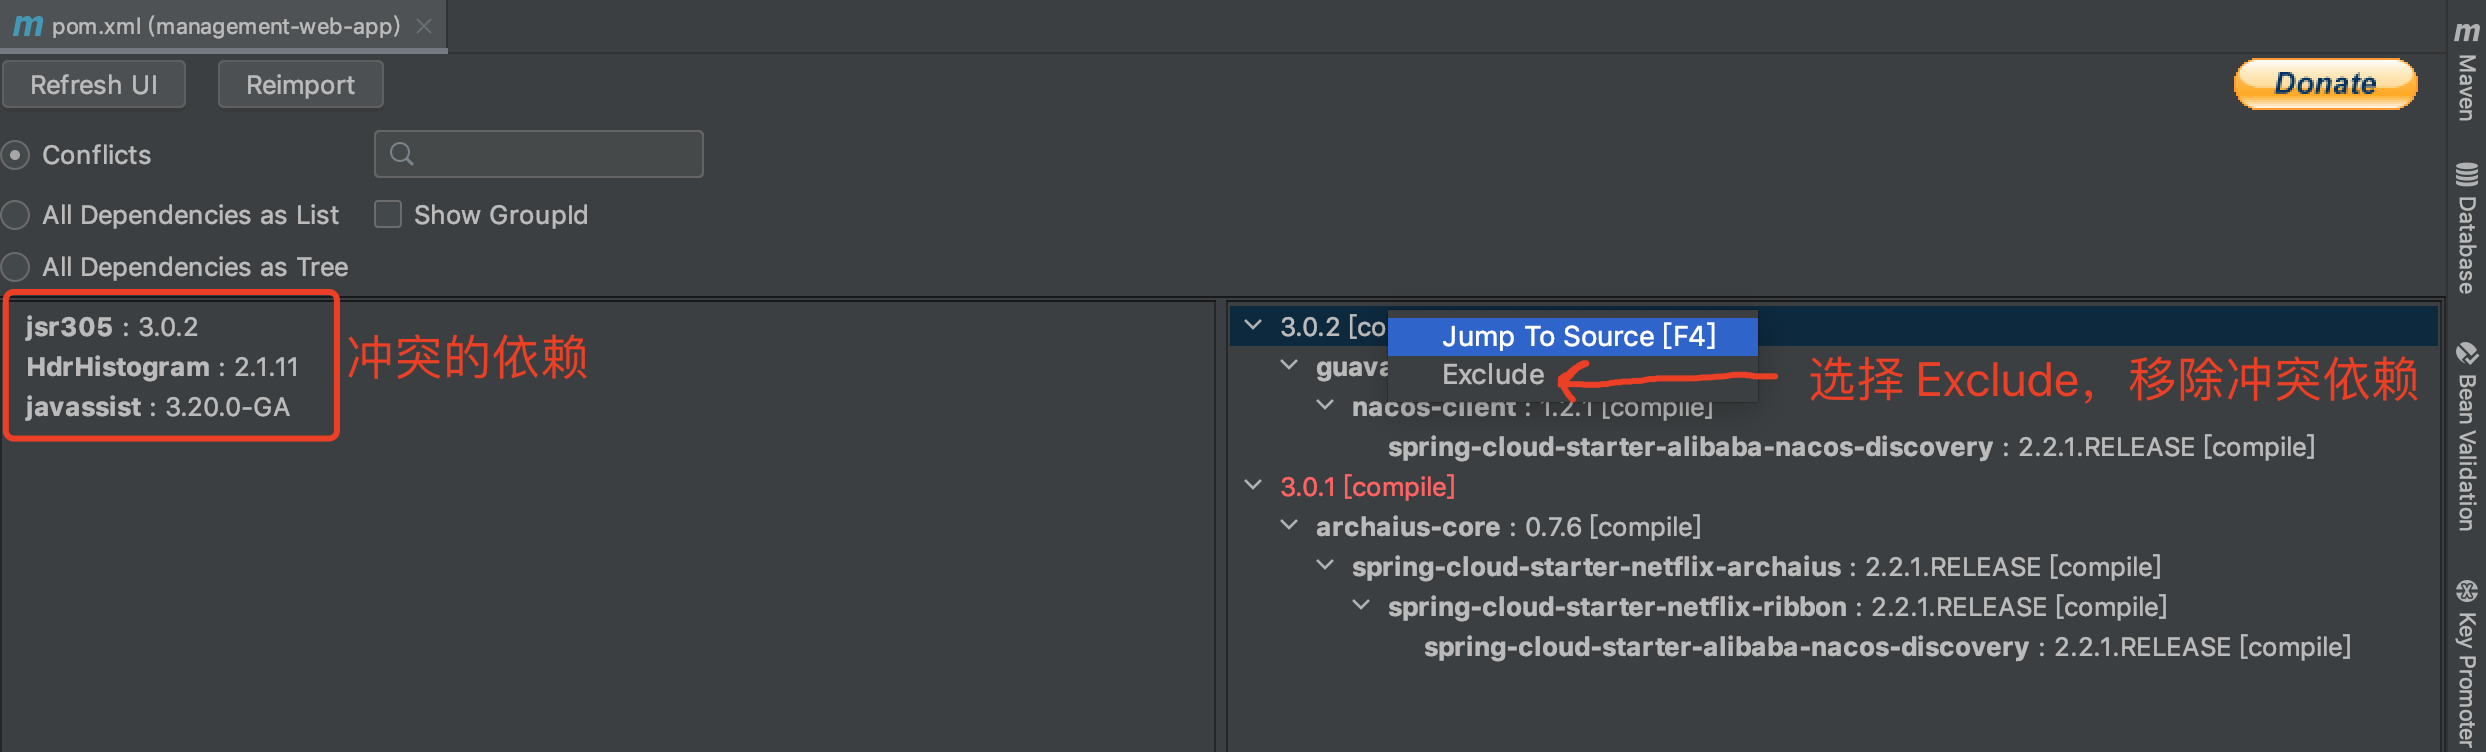Open the Maven tool window icon

point(2466,30)
